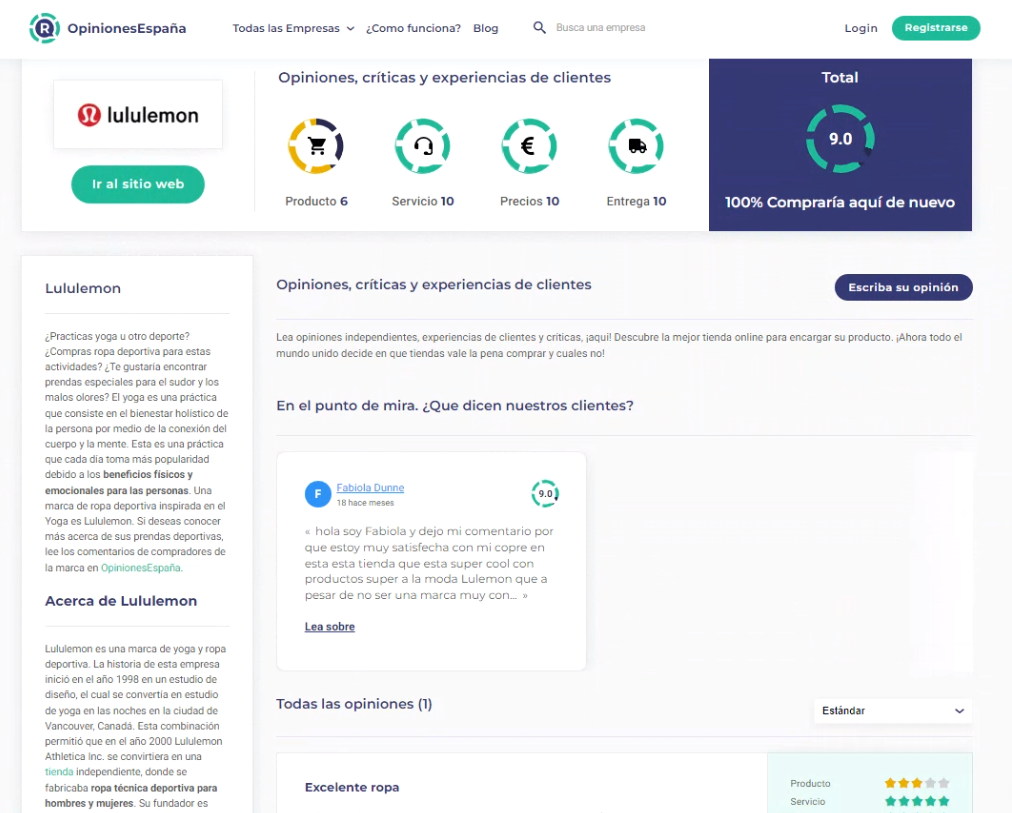Click the 100% Compraría aquí de nuevo text
The image size is (1012, 813).
point(840,203)
